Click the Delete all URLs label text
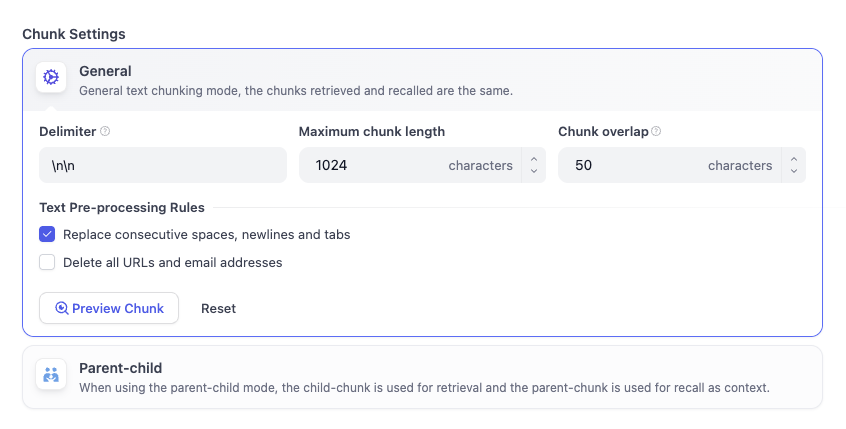Screen dimensions: 846x429 pyautogui.click(x=172, y=263)
